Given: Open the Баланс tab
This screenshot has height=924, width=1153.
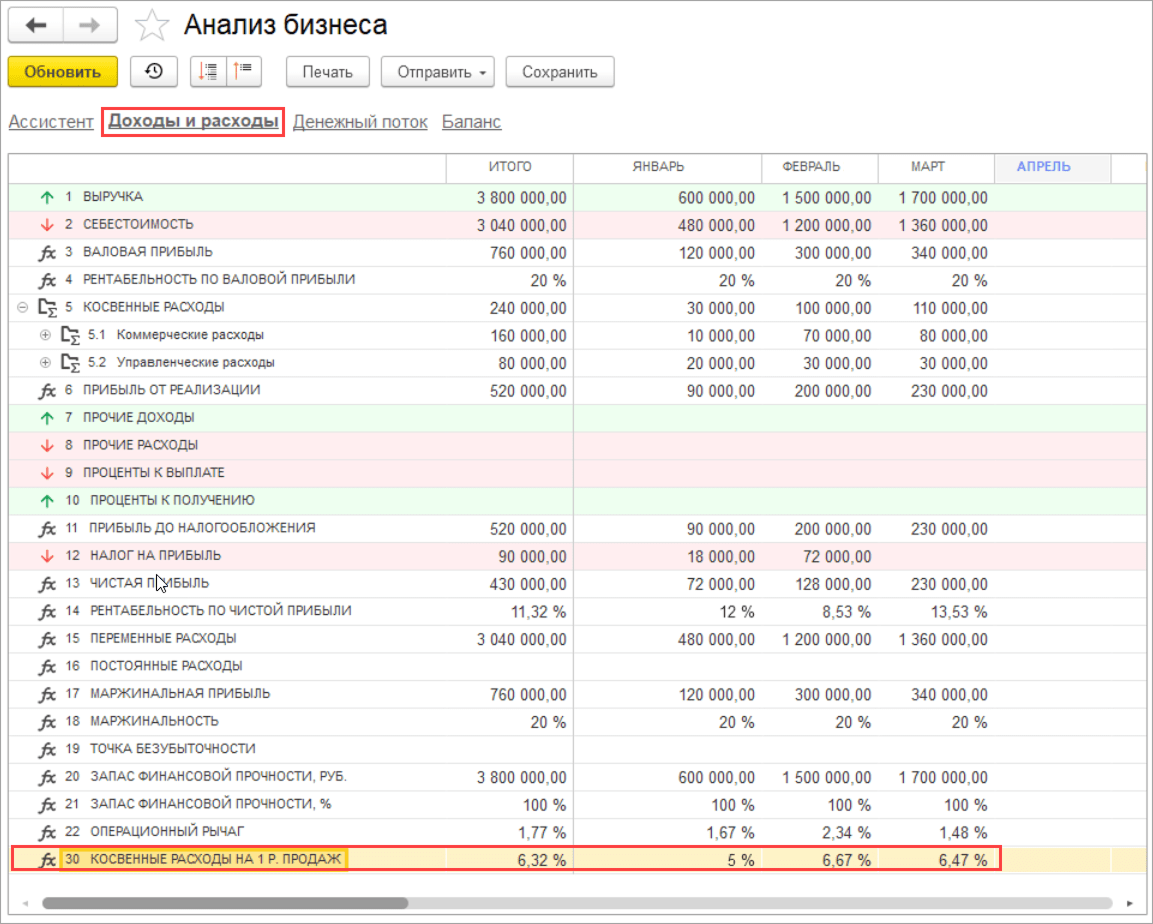Looking at the screenshot, I should tap(471, 122).
